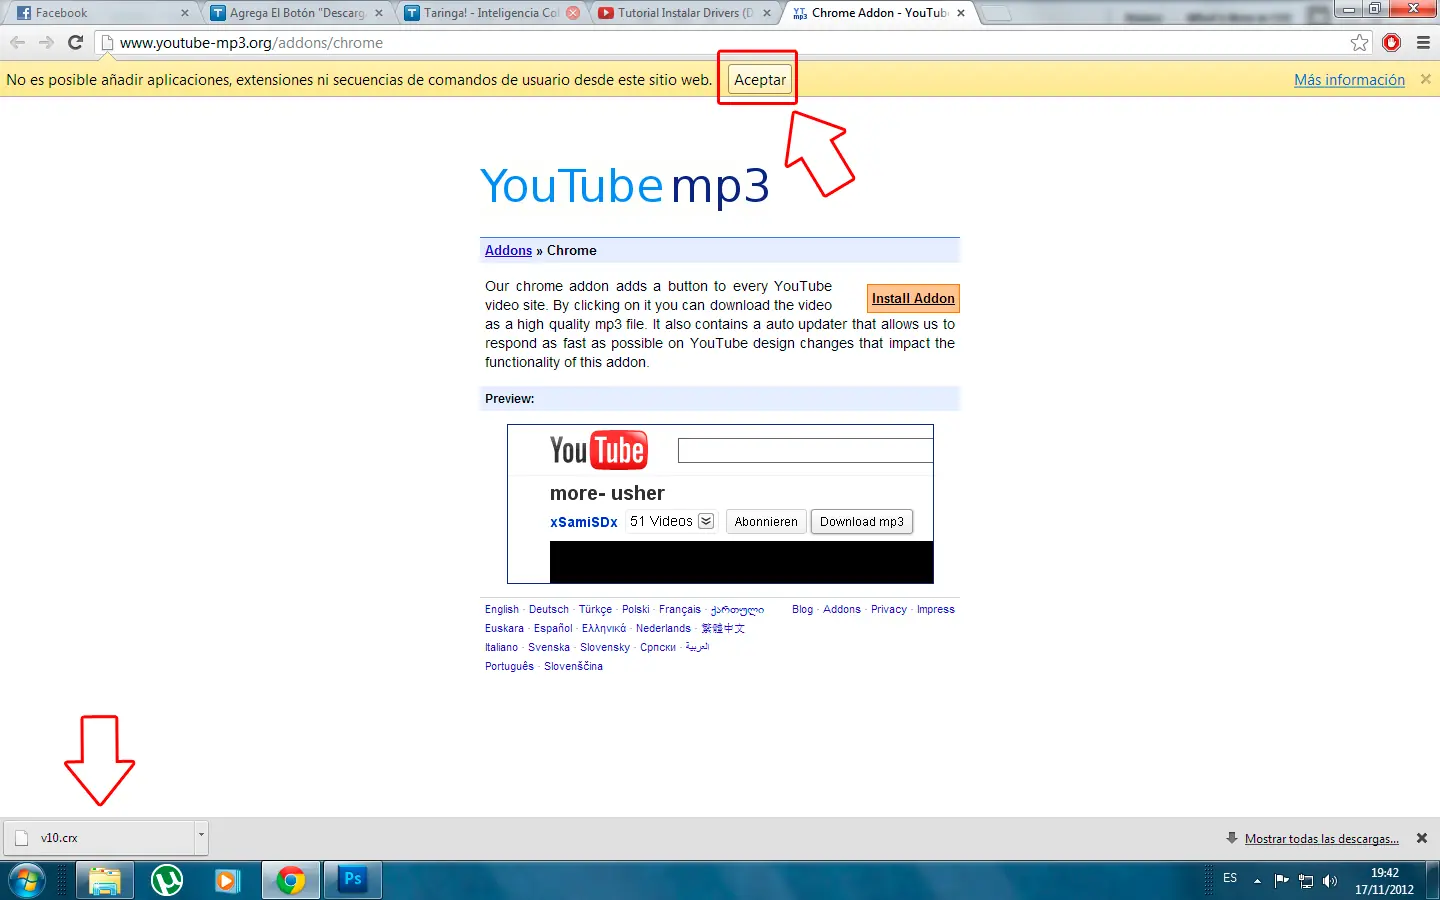1440x900 pixels.
Task: Open the Addons footer link
Action: 842,609
